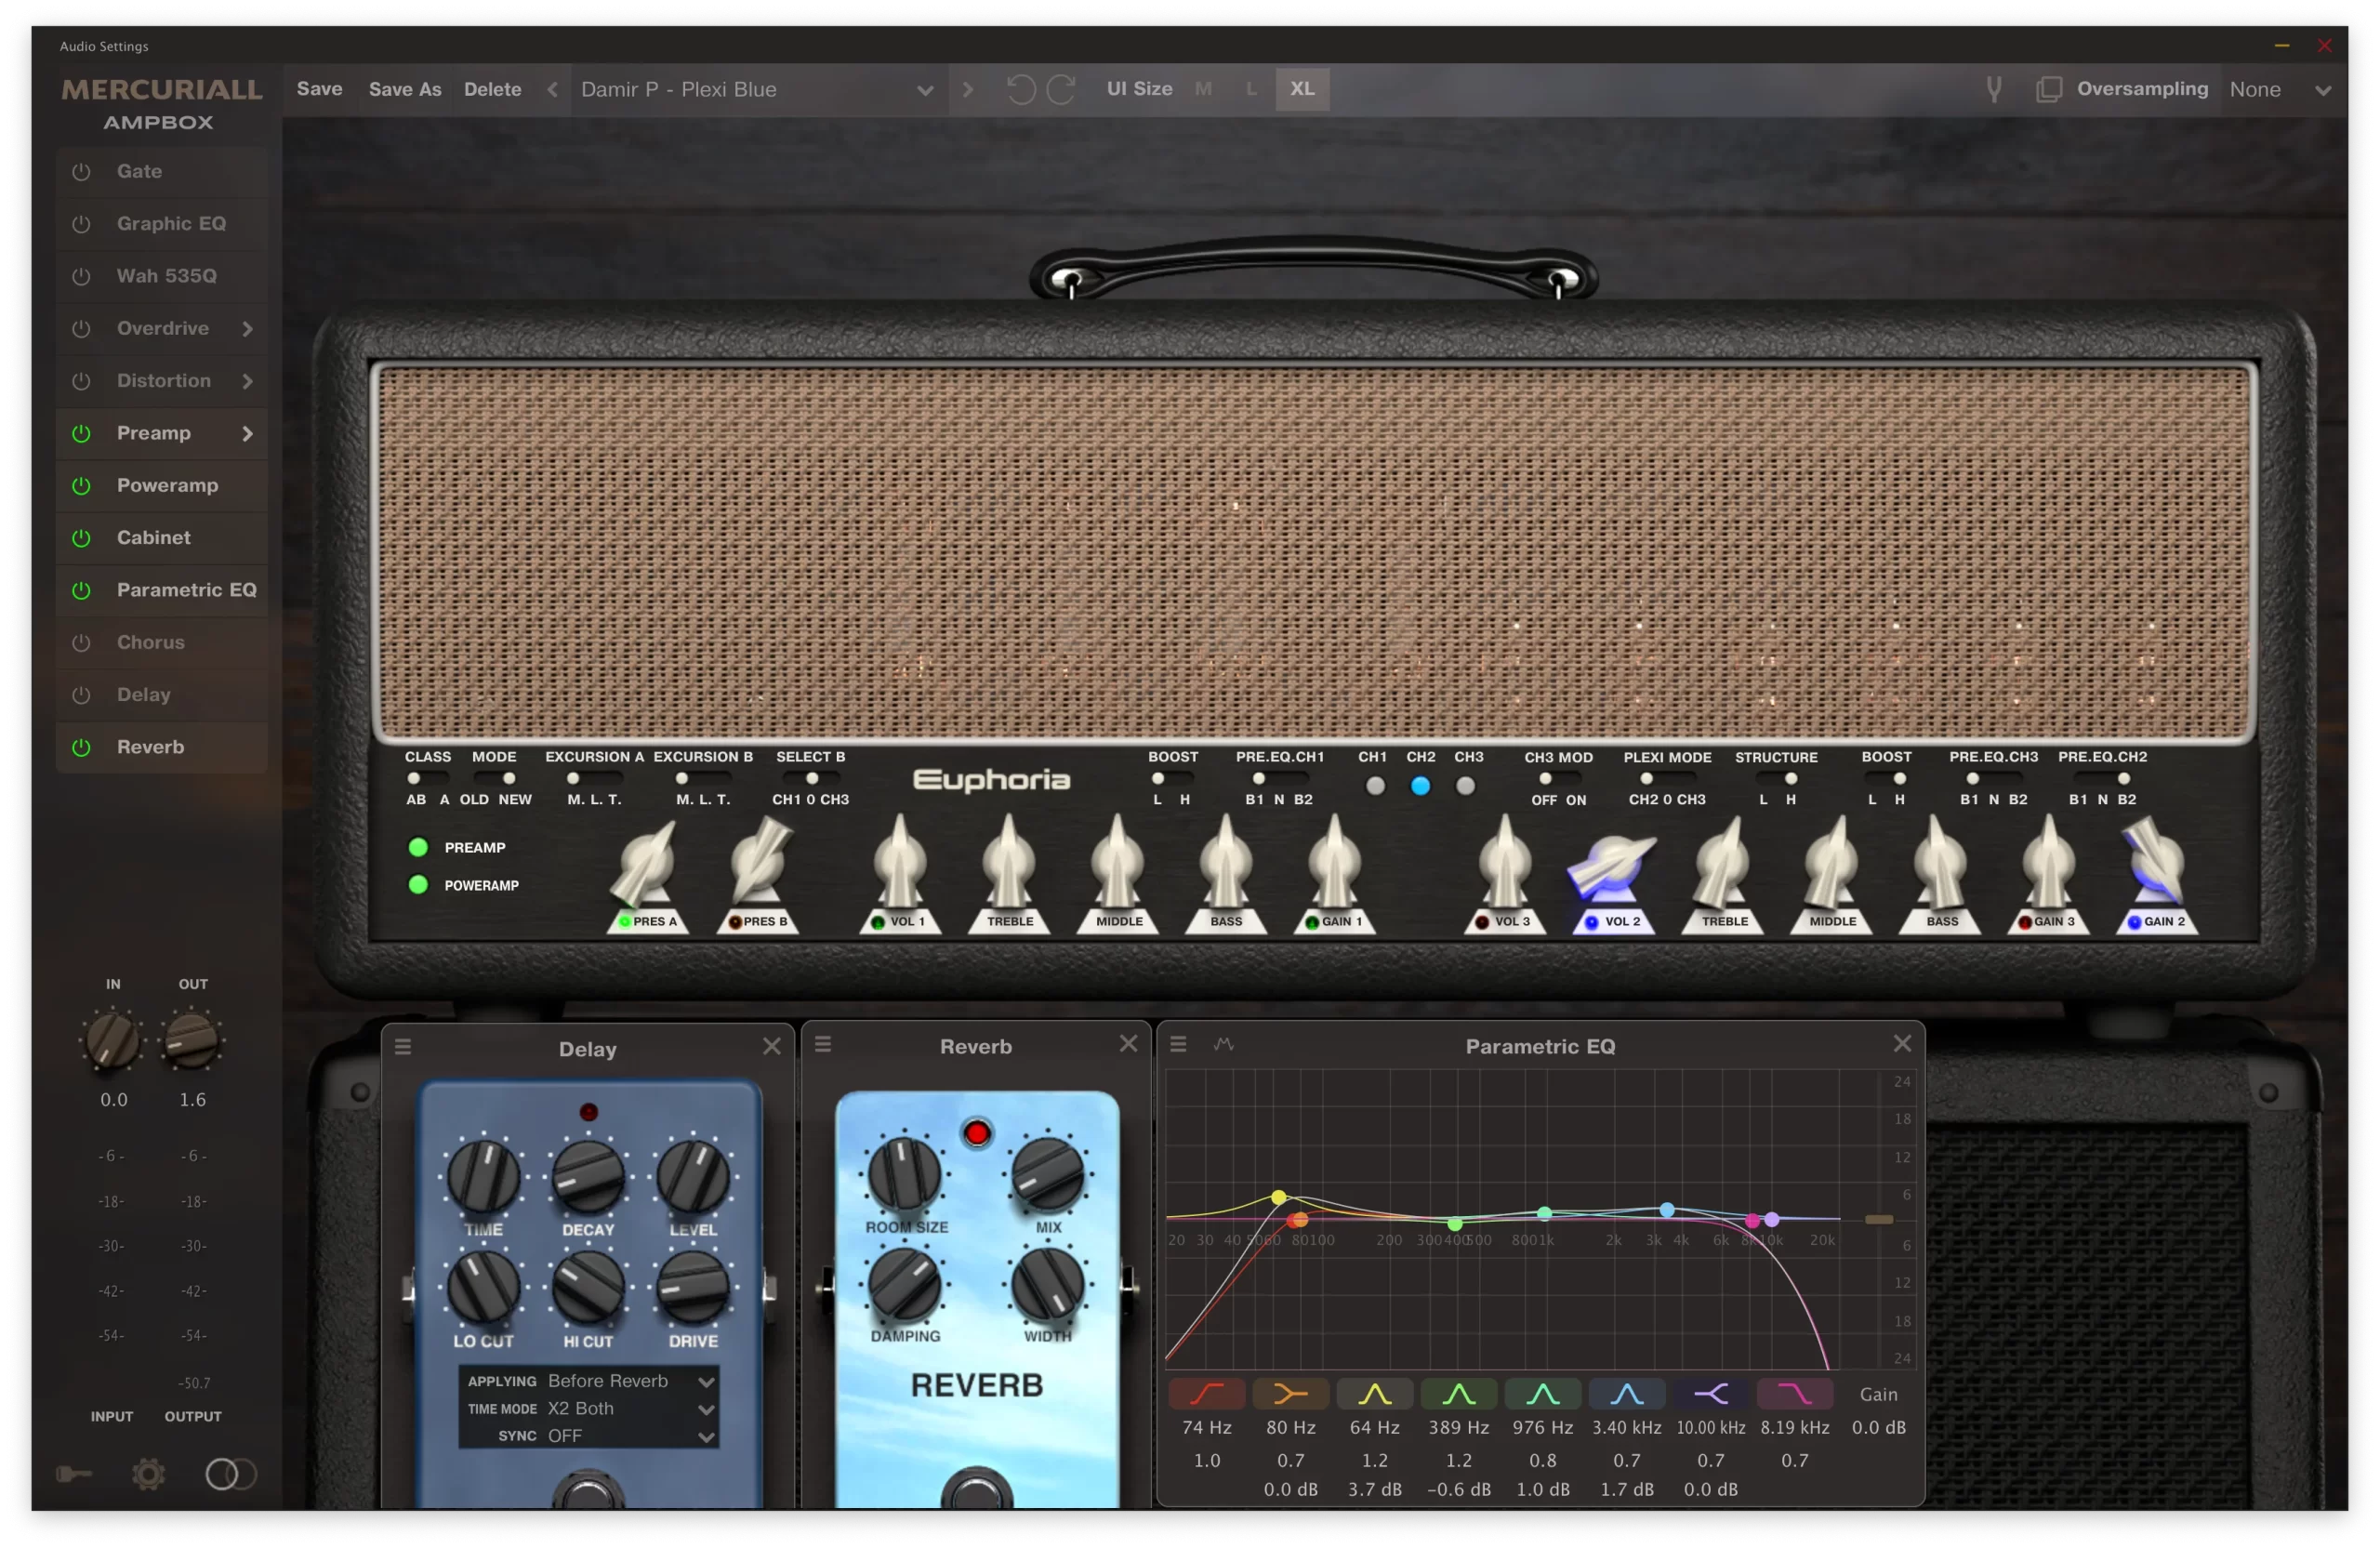Open the Parametric EQ panel menu icon
The width and height of the screenshot is (2380, 1548).
(x=1179, y=1044)
